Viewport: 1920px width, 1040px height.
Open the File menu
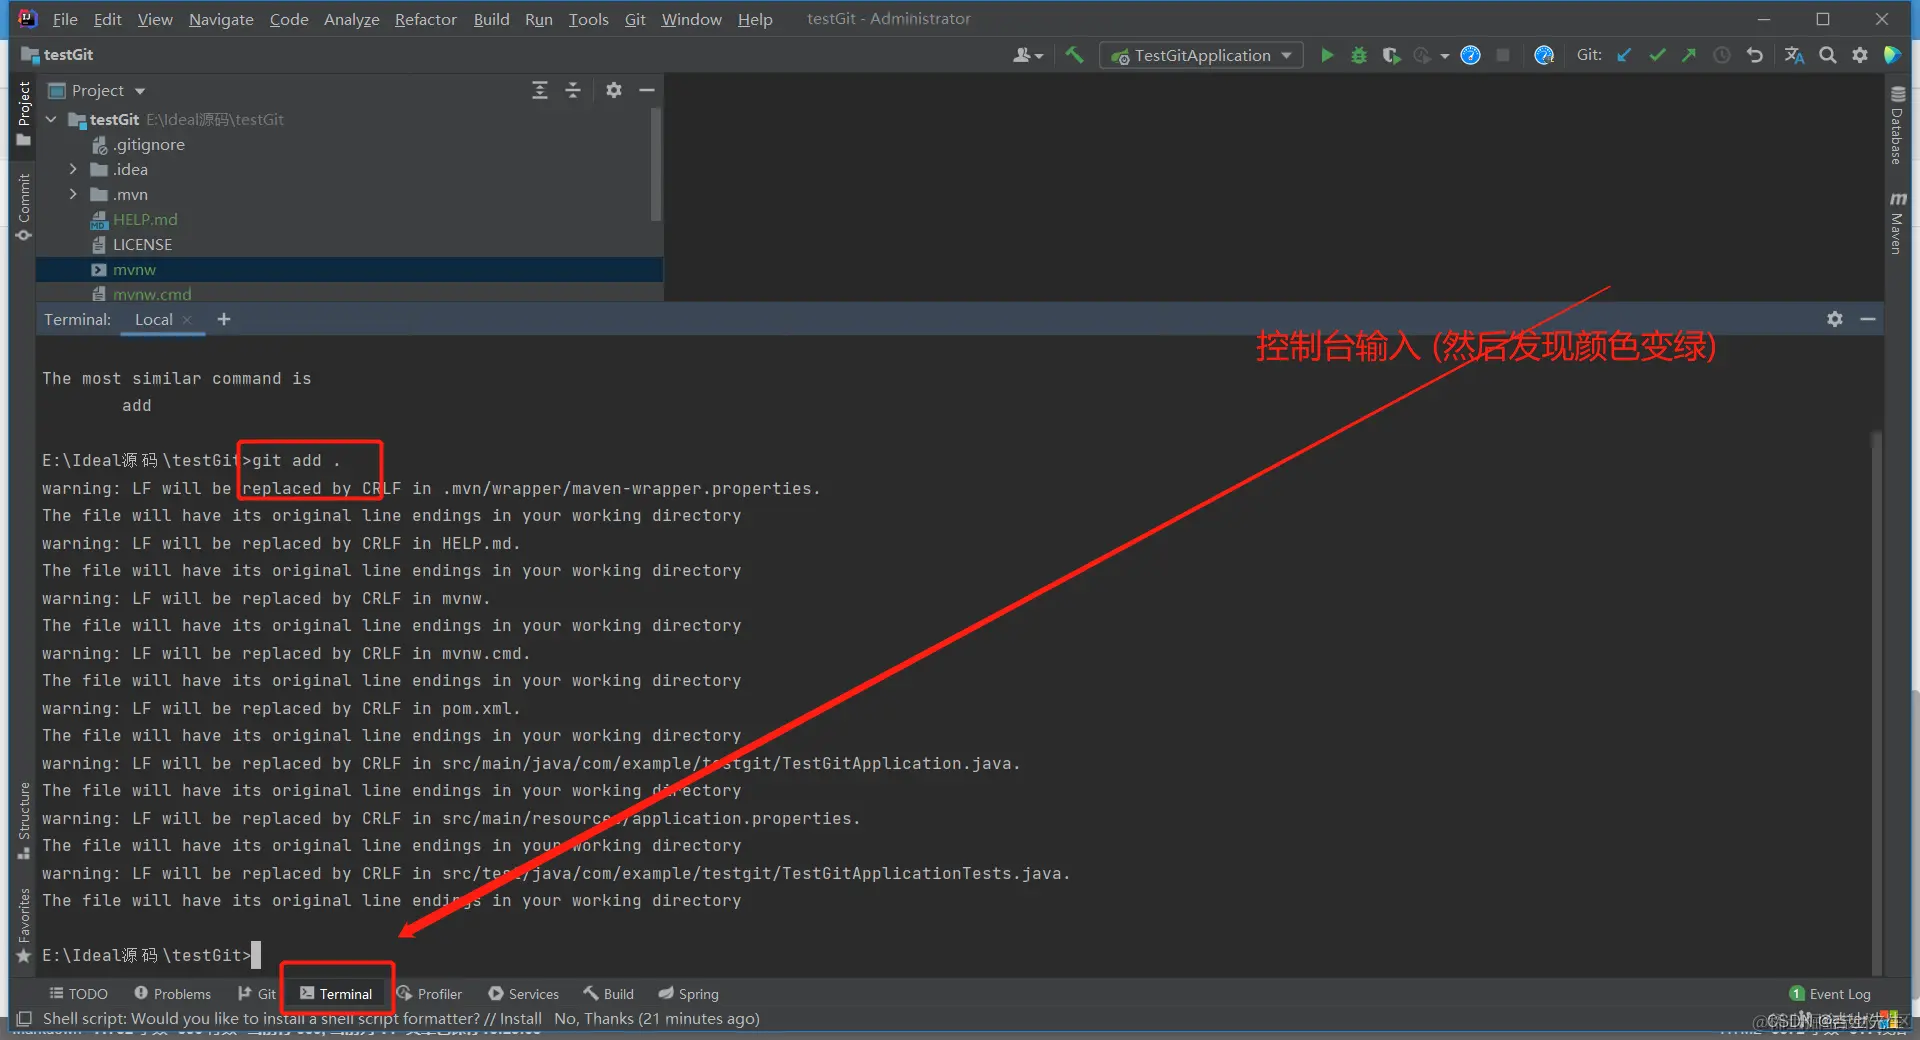[x=65, y=19]
